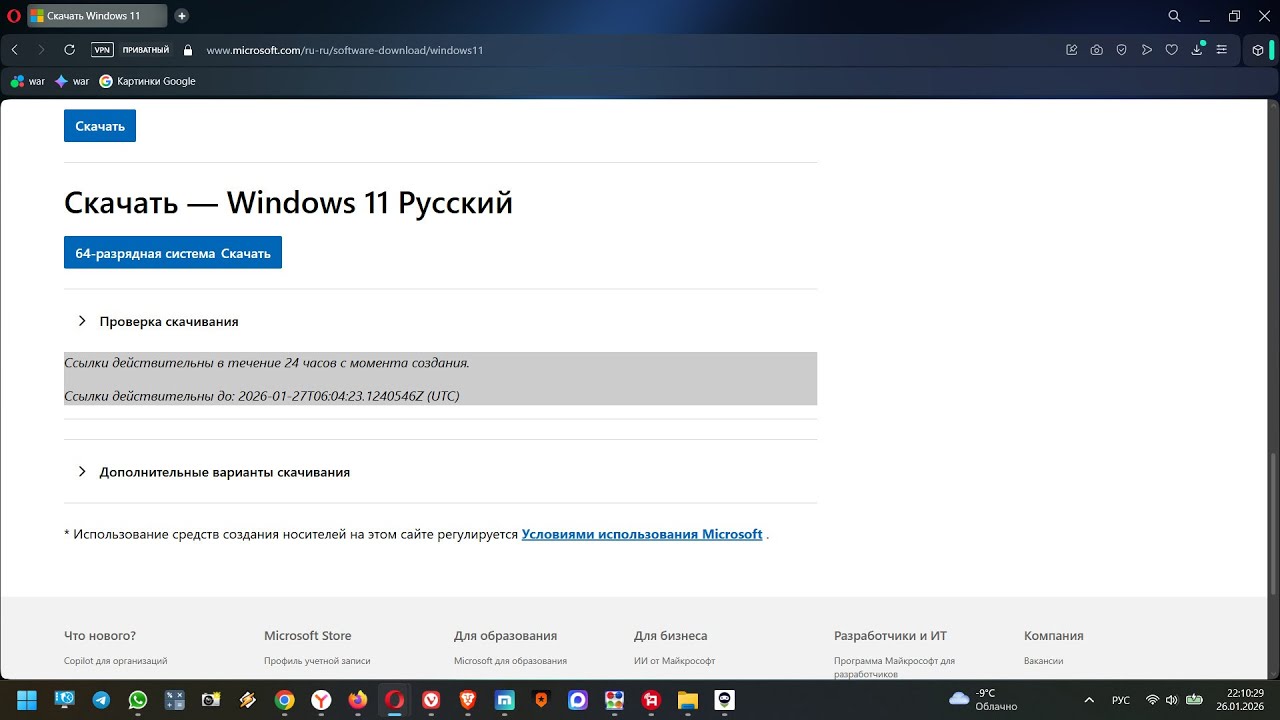Open Microsoft для образования footer link
The width and height of the screenshot is (1280, 720).
tap(510, 661)
